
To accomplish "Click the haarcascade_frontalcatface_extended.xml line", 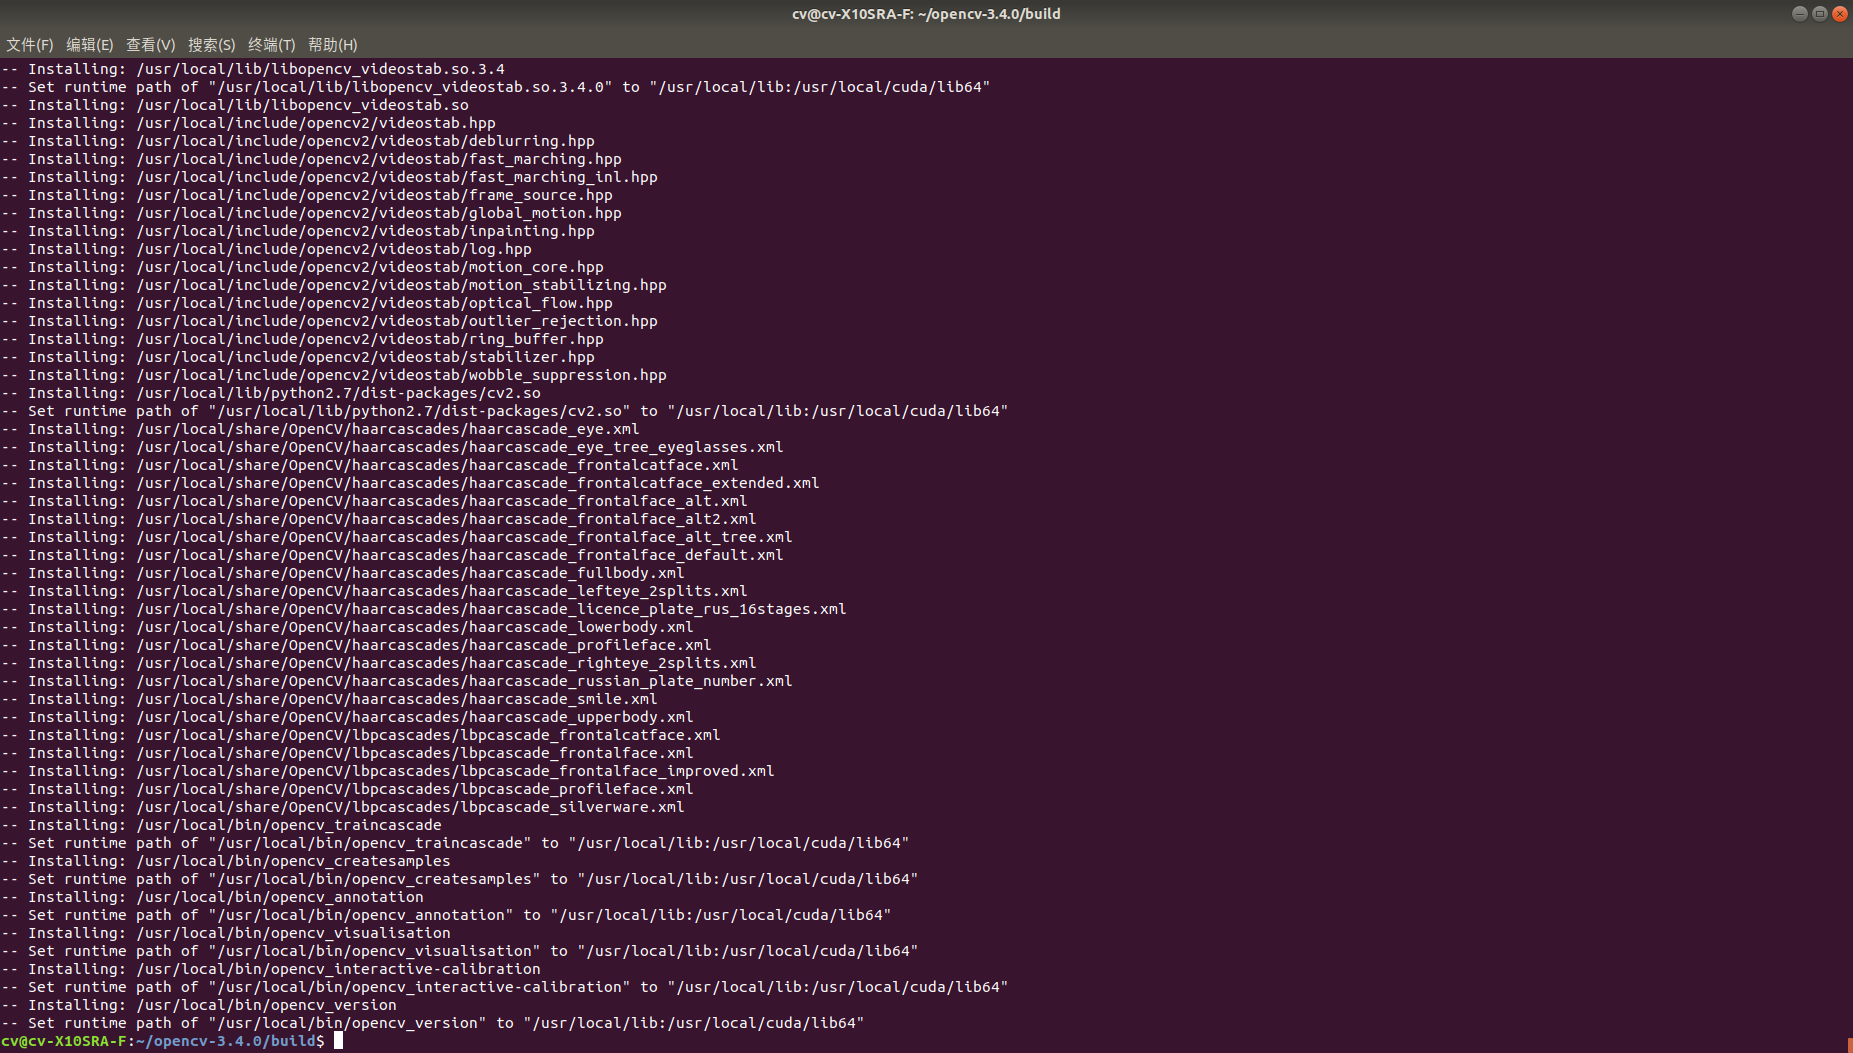I will [410, 483].
